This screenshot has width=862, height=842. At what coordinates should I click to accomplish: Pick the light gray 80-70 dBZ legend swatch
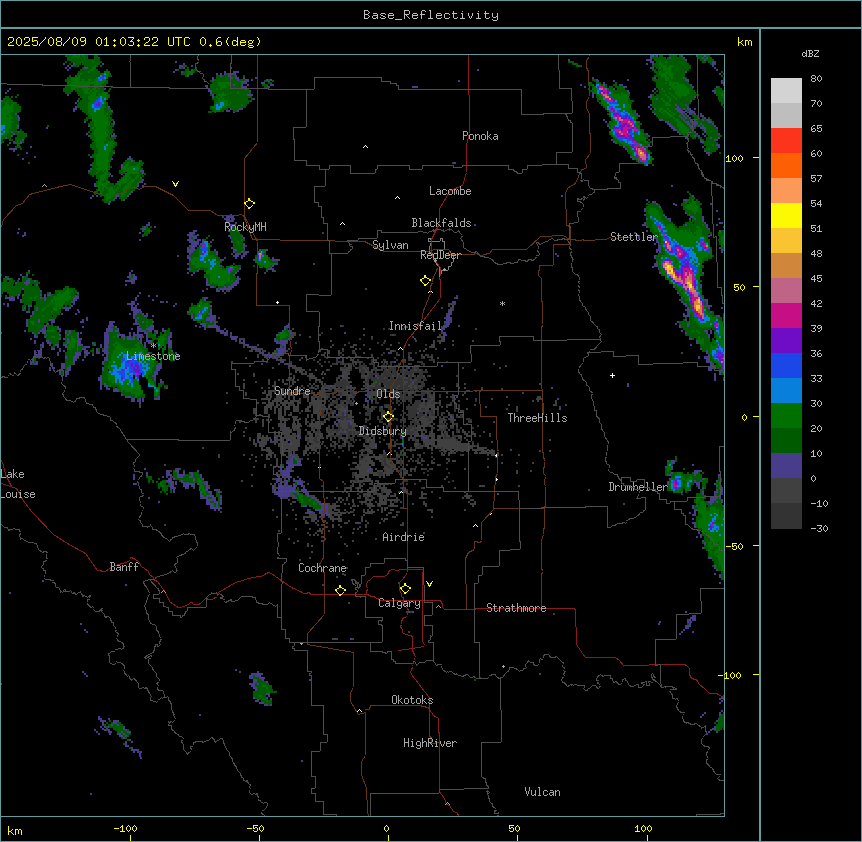786,91
